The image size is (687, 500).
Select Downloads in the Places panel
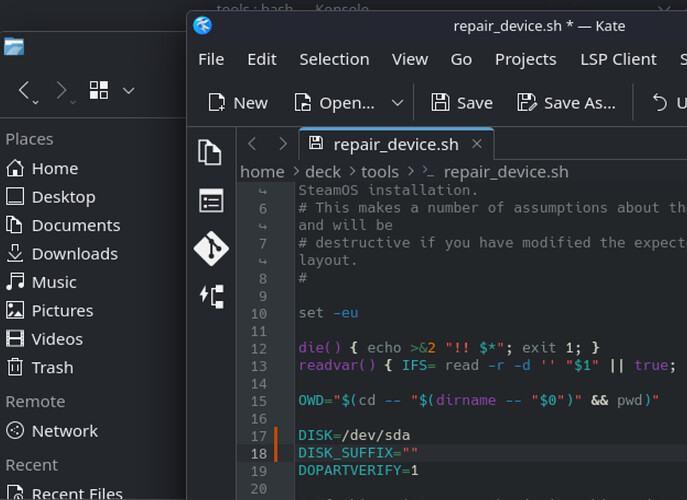pyautogui.click(x=74, y=254)
